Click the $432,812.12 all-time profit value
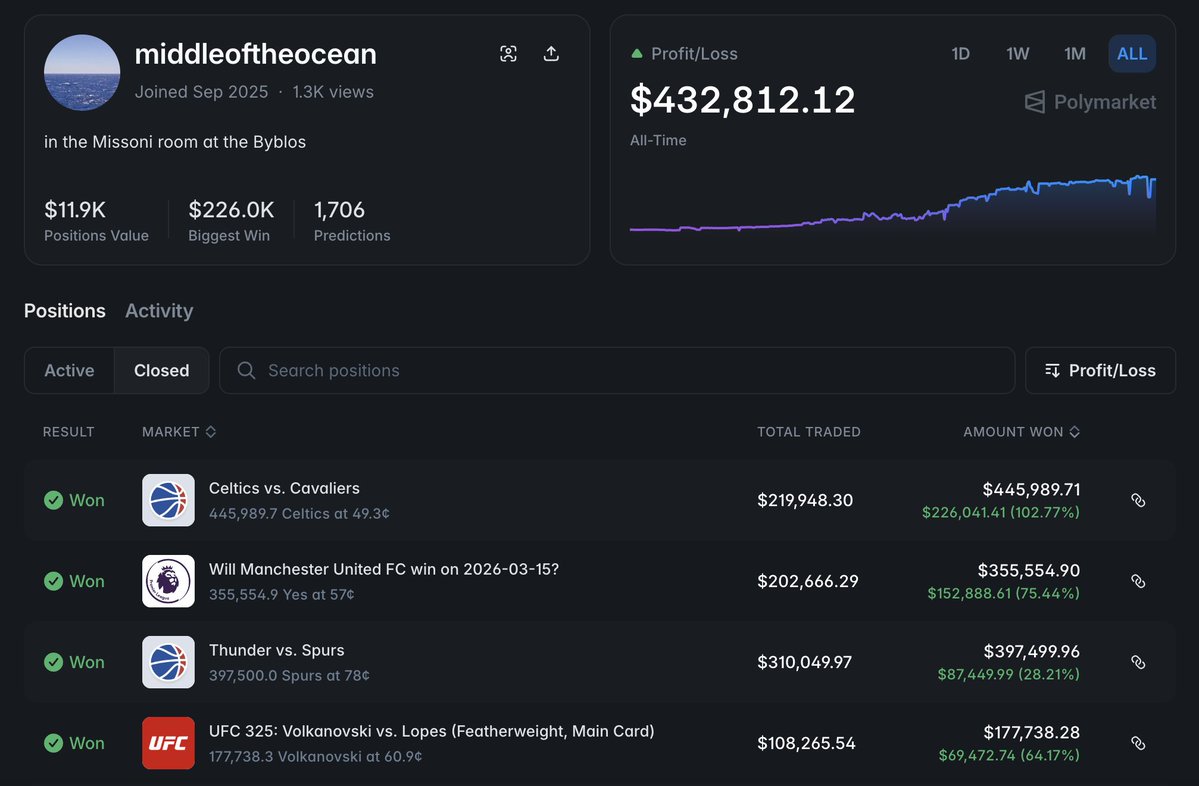1199x786 pixels. [742, 100]
